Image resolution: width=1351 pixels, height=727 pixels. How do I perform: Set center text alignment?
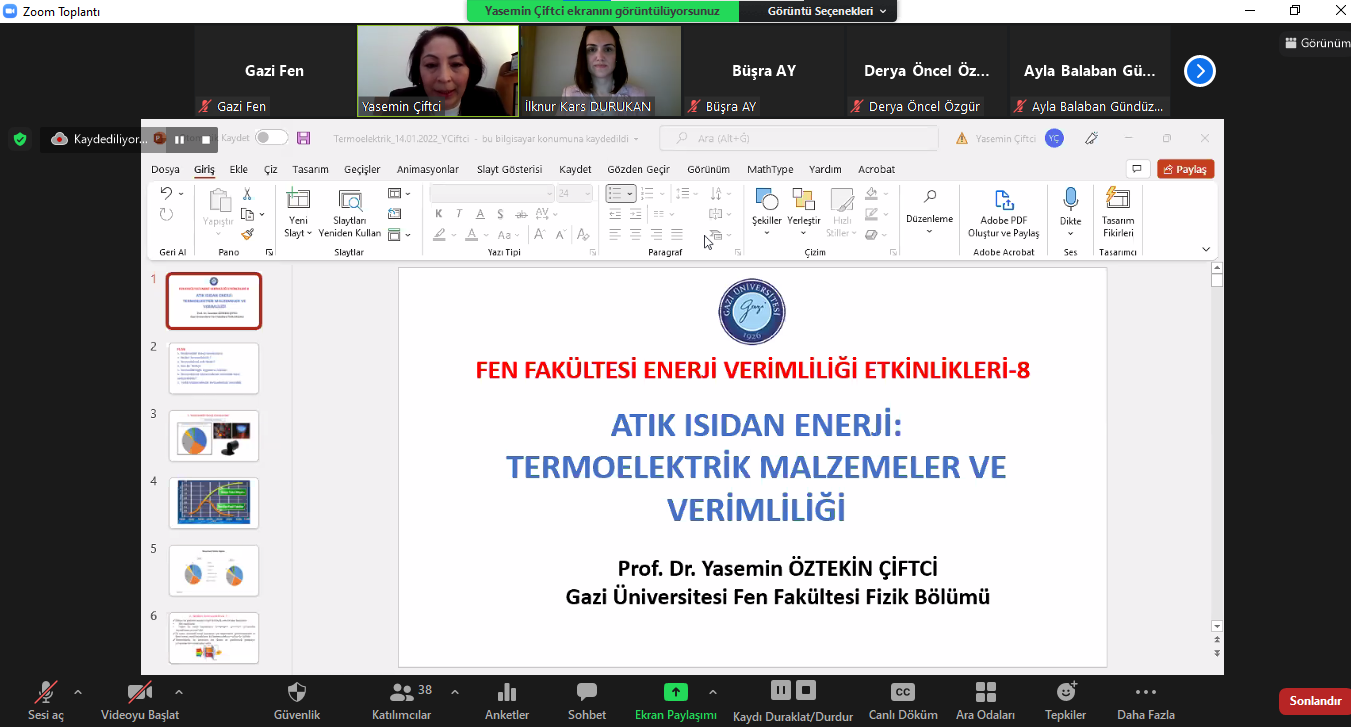[x=635, y=235]
